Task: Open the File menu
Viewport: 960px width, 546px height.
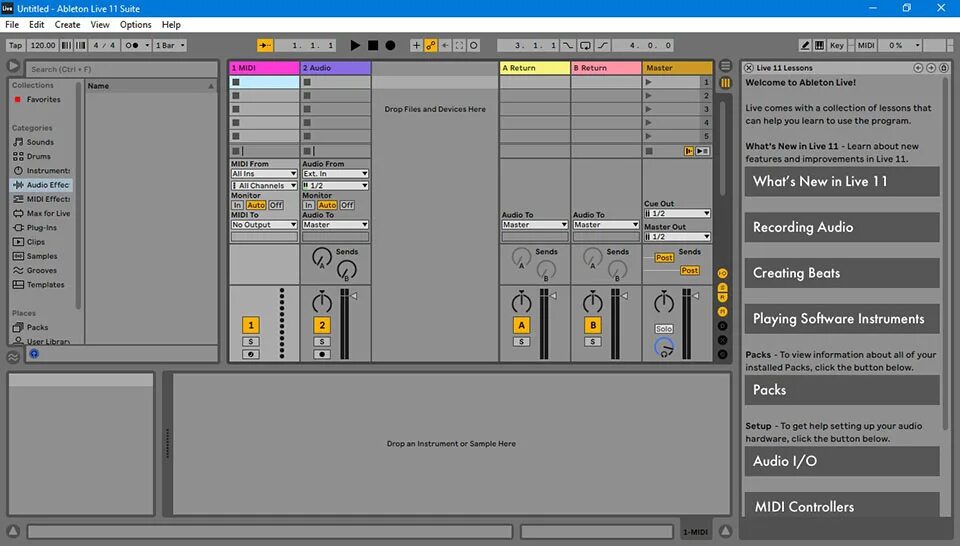Action: coord(12,24)
